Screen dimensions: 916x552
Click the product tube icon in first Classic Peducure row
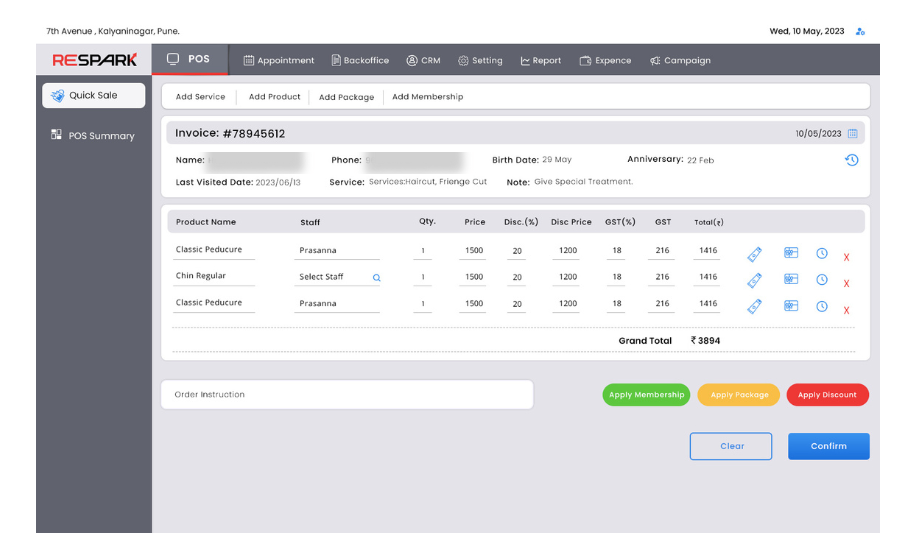click(x=754, y=254)
